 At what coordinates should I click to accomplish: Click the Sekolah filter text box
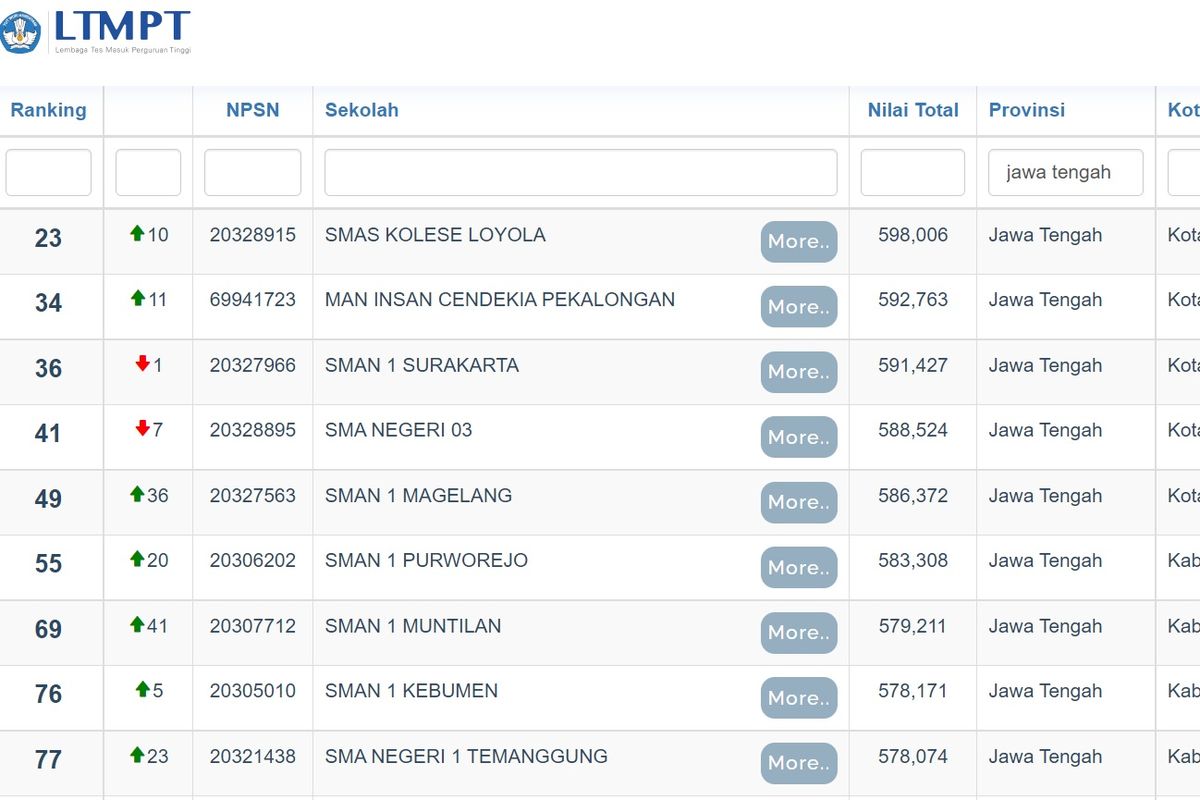(580, 172)
